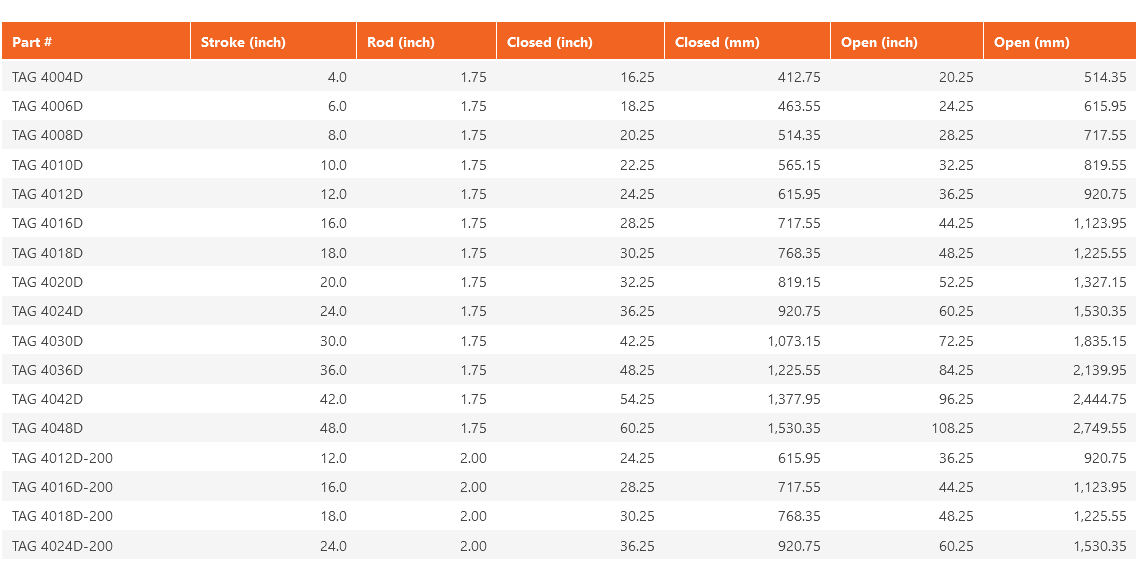The width and height of the screenshot is (1136, 568).
Task: Pick the TAG 4020D row label
Action: point(47,282)
